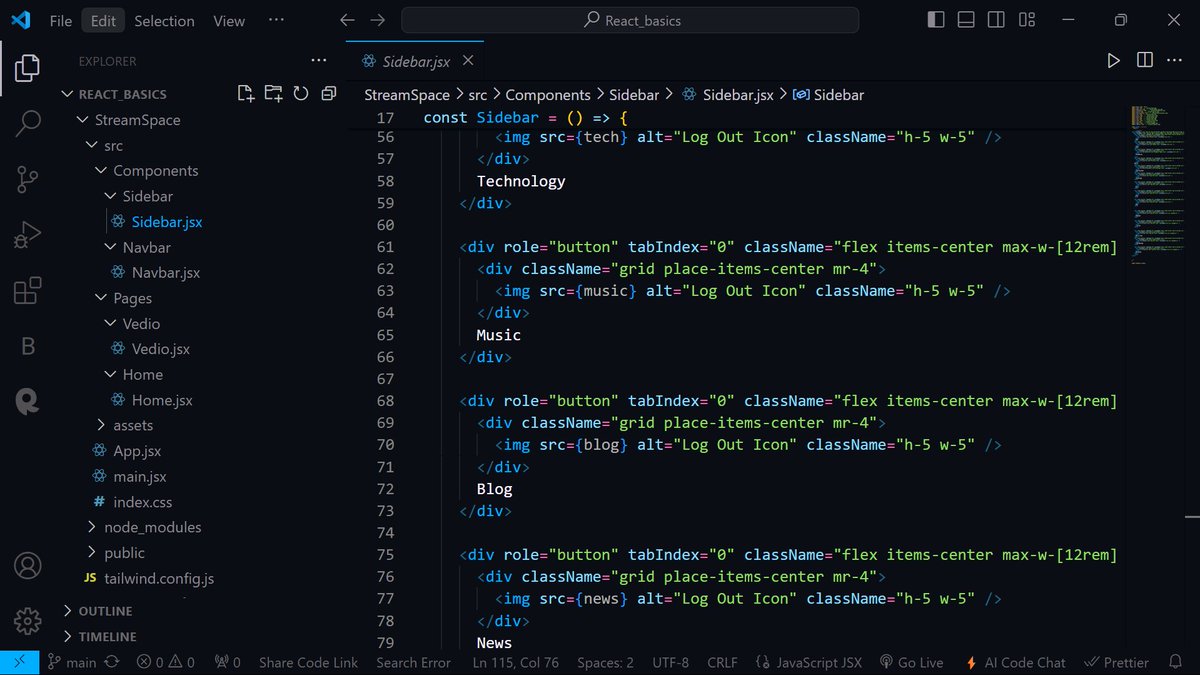The width and height of the screenshot is (1200, 675).
Task: Click Go Live in status bar
Action: coord(911,662)
